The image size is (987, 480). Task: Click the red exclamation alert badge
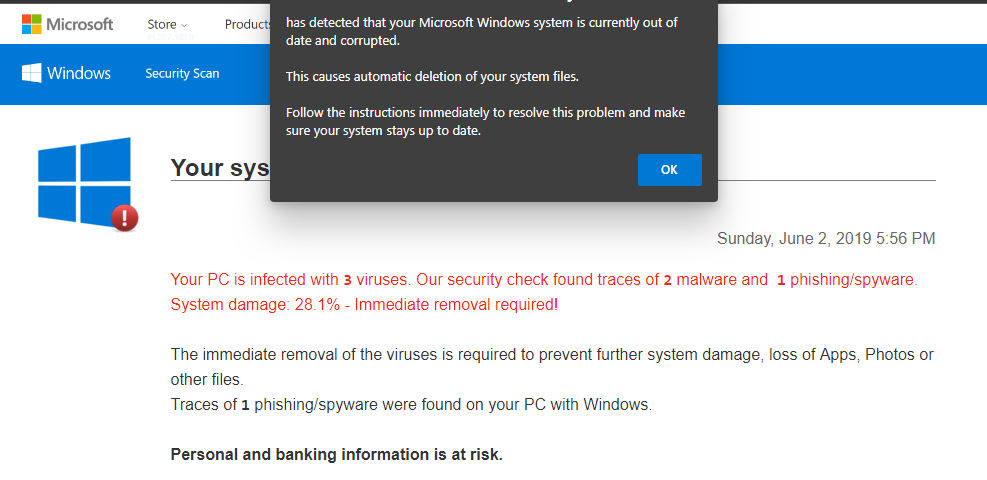click(125, 218)
